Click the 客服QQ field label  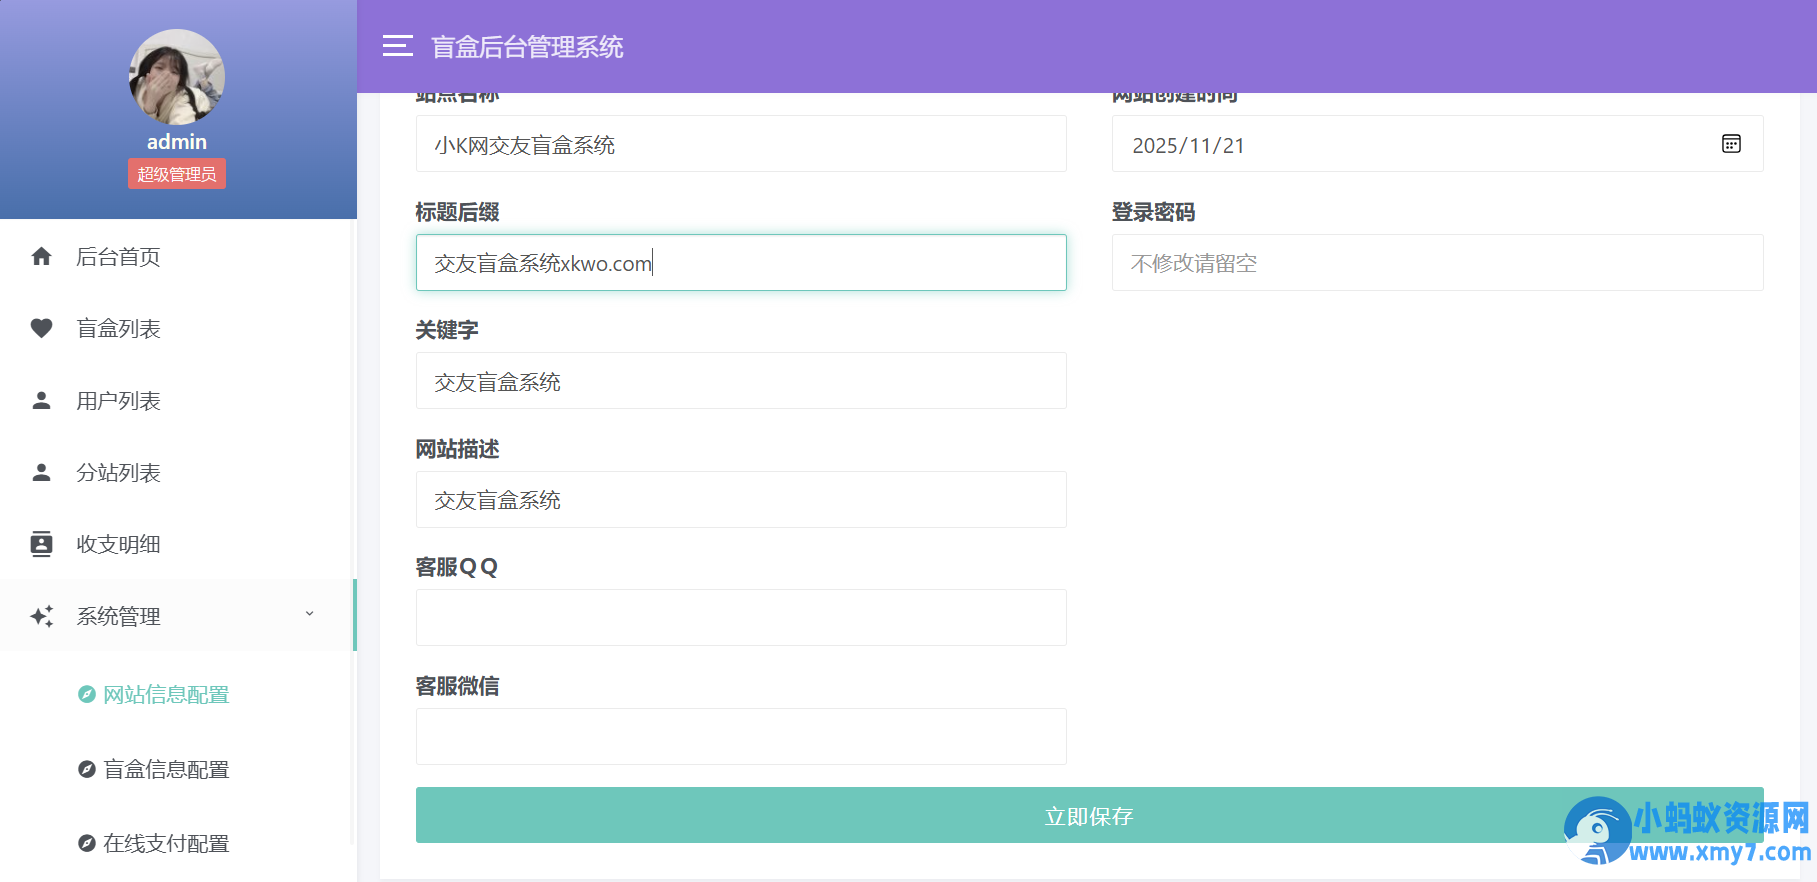click(457, 567)
